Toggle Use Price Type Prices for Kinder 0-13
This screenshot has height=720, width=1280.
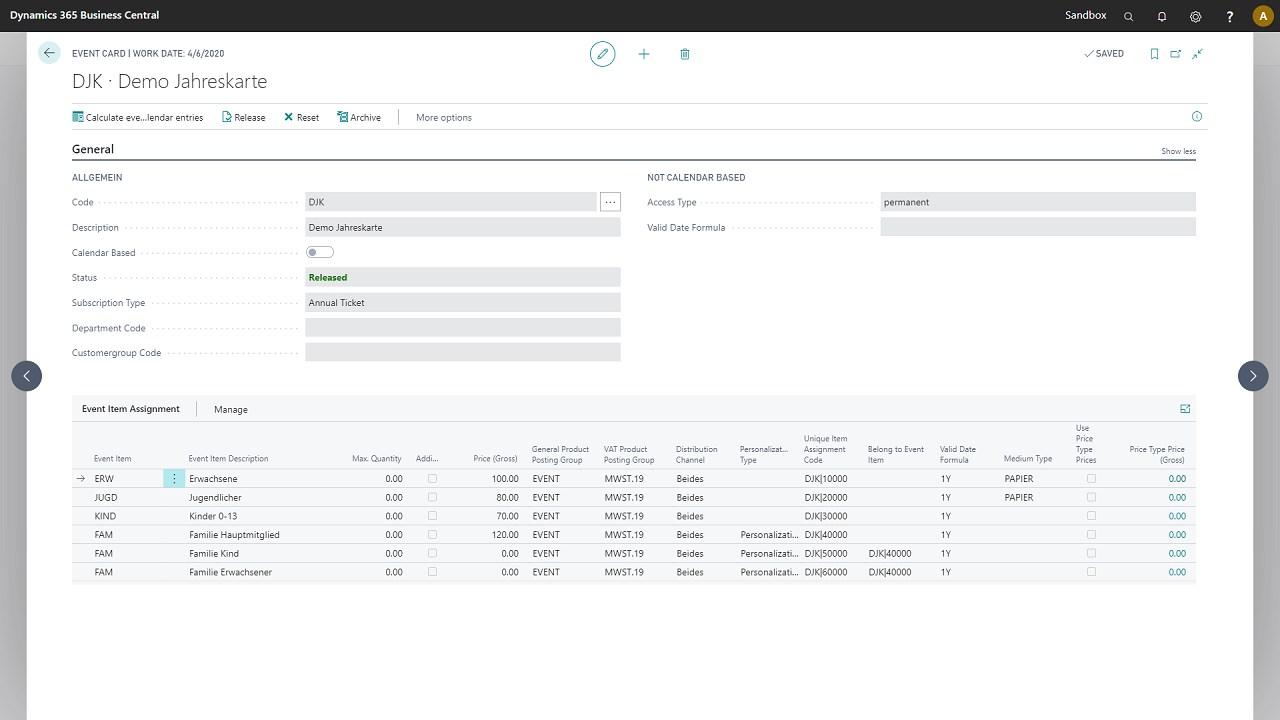[x=1091, y=516]
